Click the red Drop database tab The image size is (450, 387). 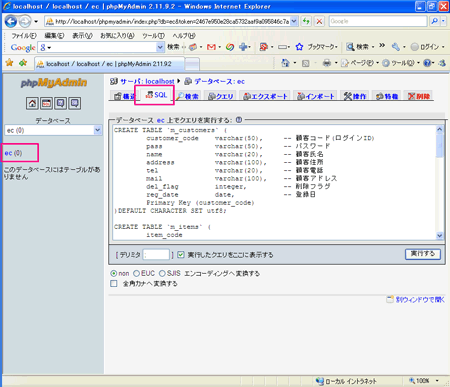tap(419, 96)
